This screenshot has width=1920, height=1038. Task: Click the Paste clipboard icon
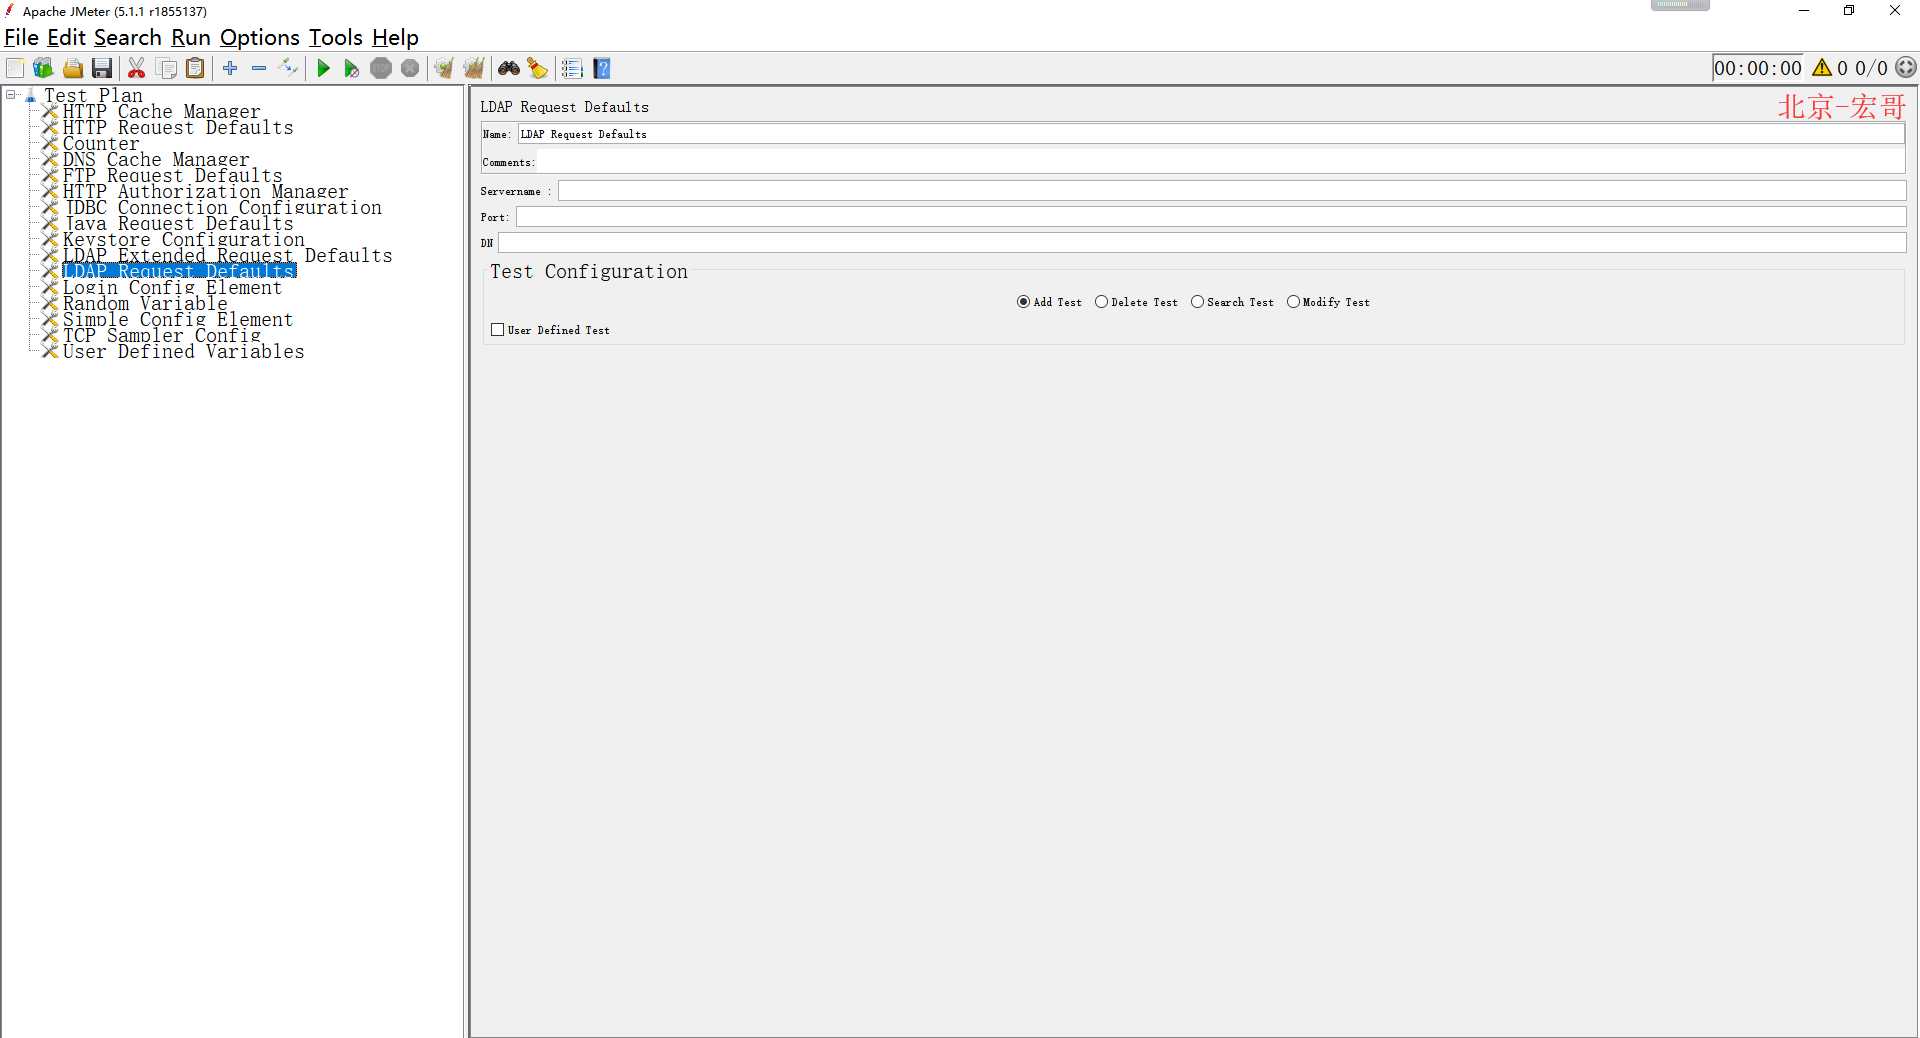point(196,68)
